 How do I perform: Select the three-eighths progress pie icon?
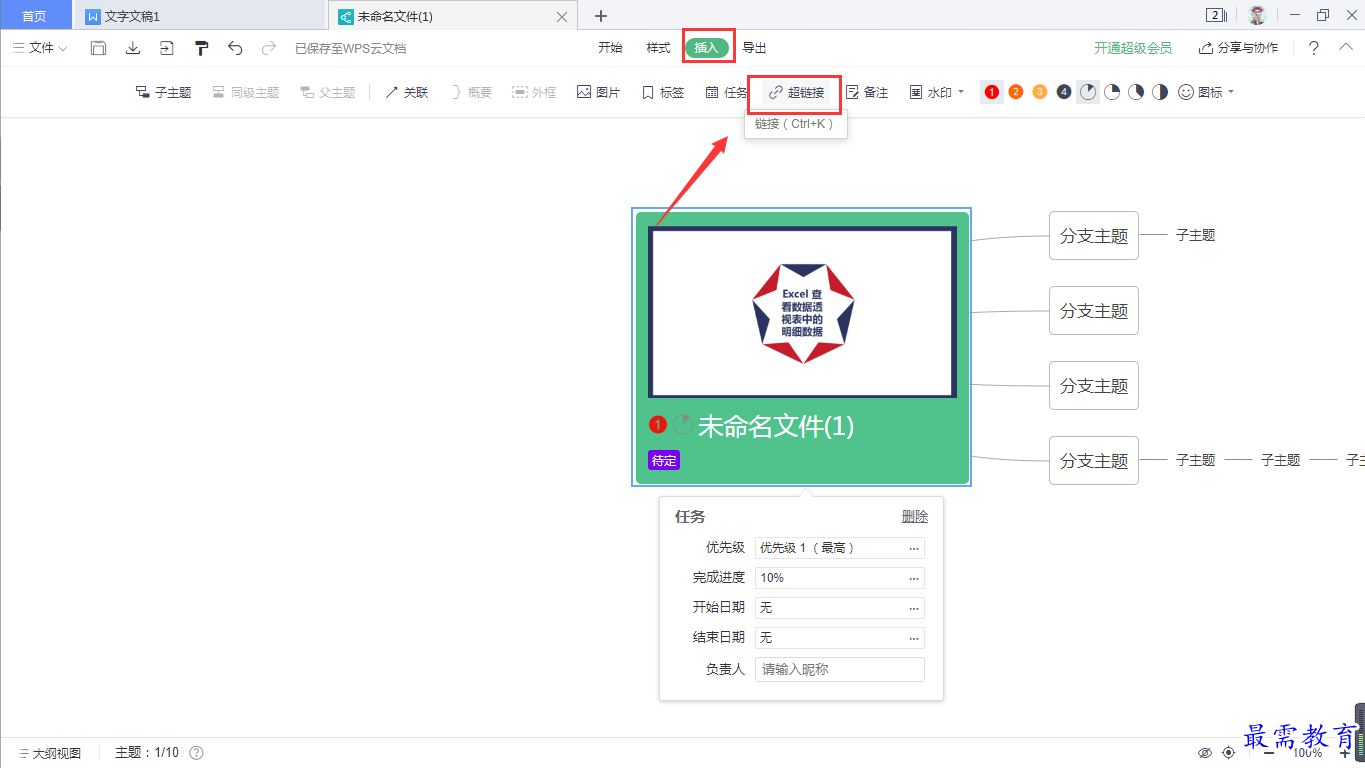(1136, 92)
